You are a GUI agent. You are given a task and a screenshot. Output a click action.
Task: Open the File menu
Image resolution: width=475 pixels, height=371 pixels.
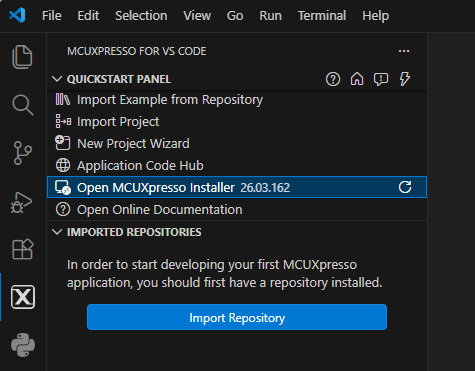(x=52, y=16)
